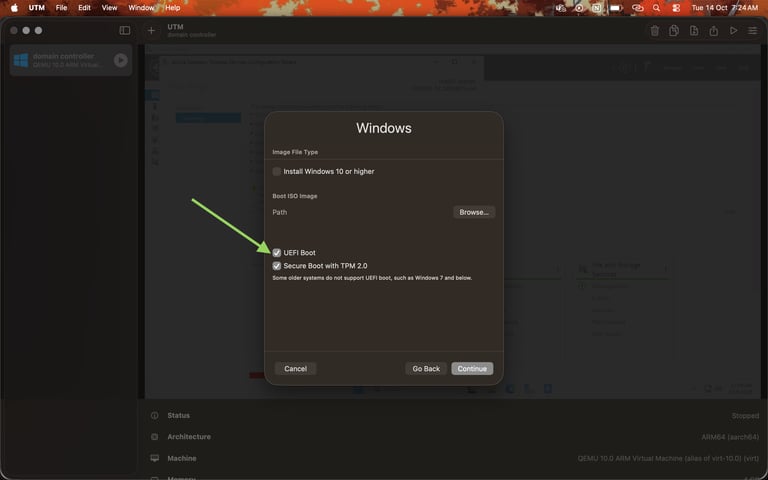Click the Windows logo of domain controller
The height and width of the screenshot is (480, 768).
pos(21,60)
